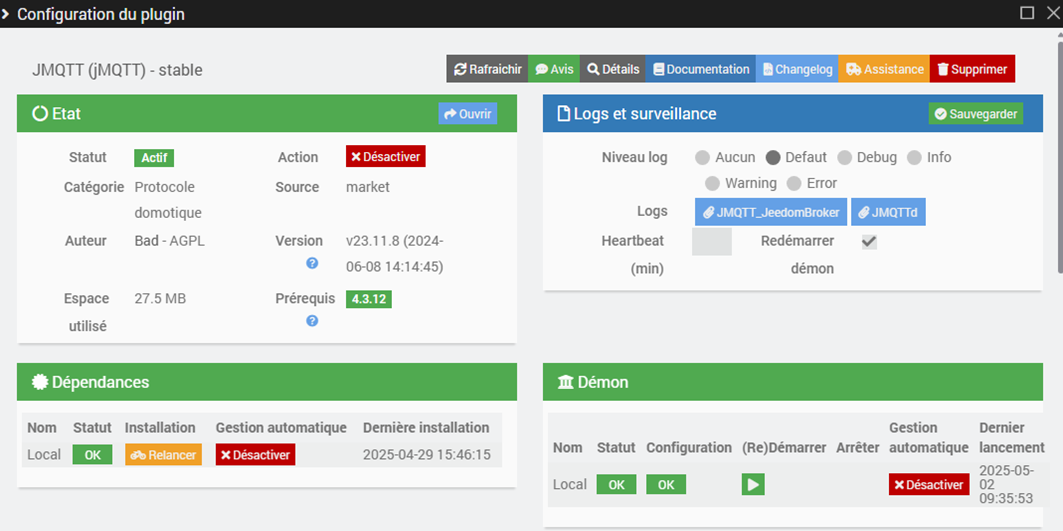Click Désactiver next to Action

[386, 157]
